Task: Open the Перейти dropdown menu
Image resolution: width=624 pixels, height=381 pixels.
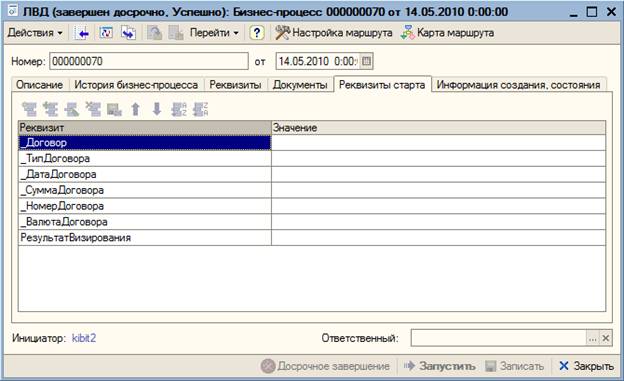Action: [214, 33]
